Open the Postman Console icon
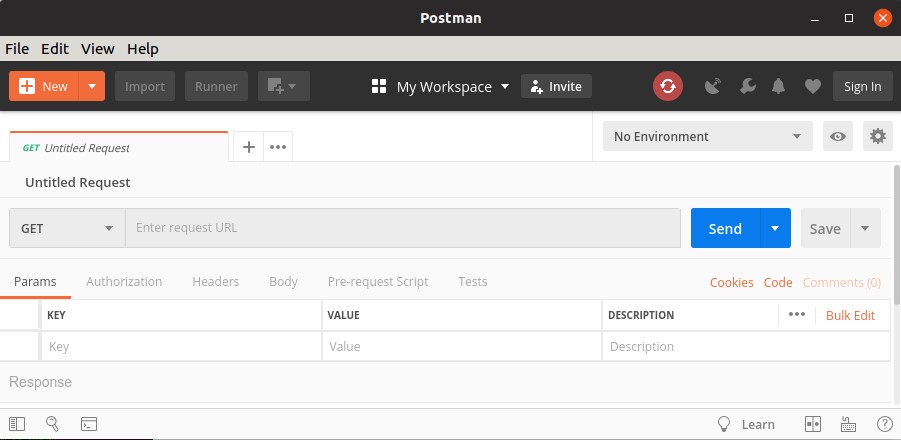The height and width of the screenshot is (440, 901). [x=88, y=424]
